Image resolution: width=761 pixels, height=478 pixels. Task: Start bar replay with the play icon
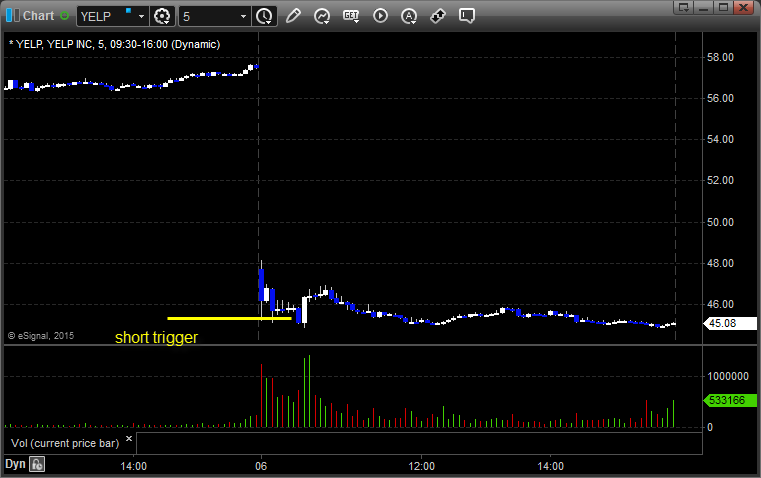(x=380, y=16)
